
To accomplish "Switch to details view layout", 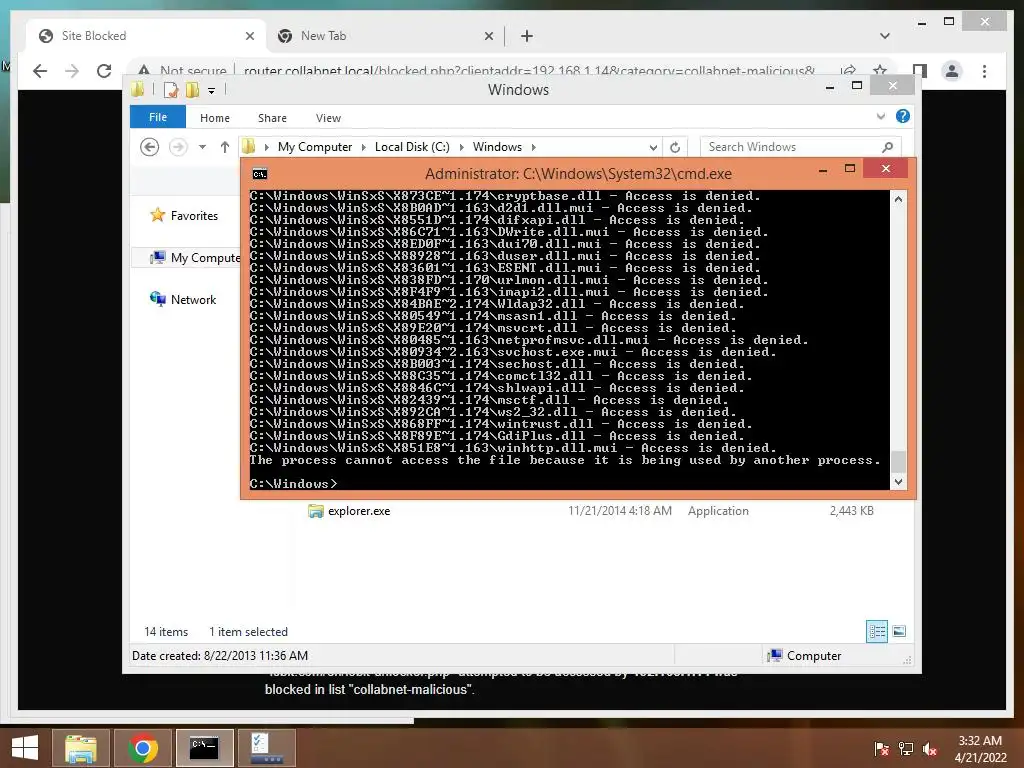I will click(x=877, y=631).
